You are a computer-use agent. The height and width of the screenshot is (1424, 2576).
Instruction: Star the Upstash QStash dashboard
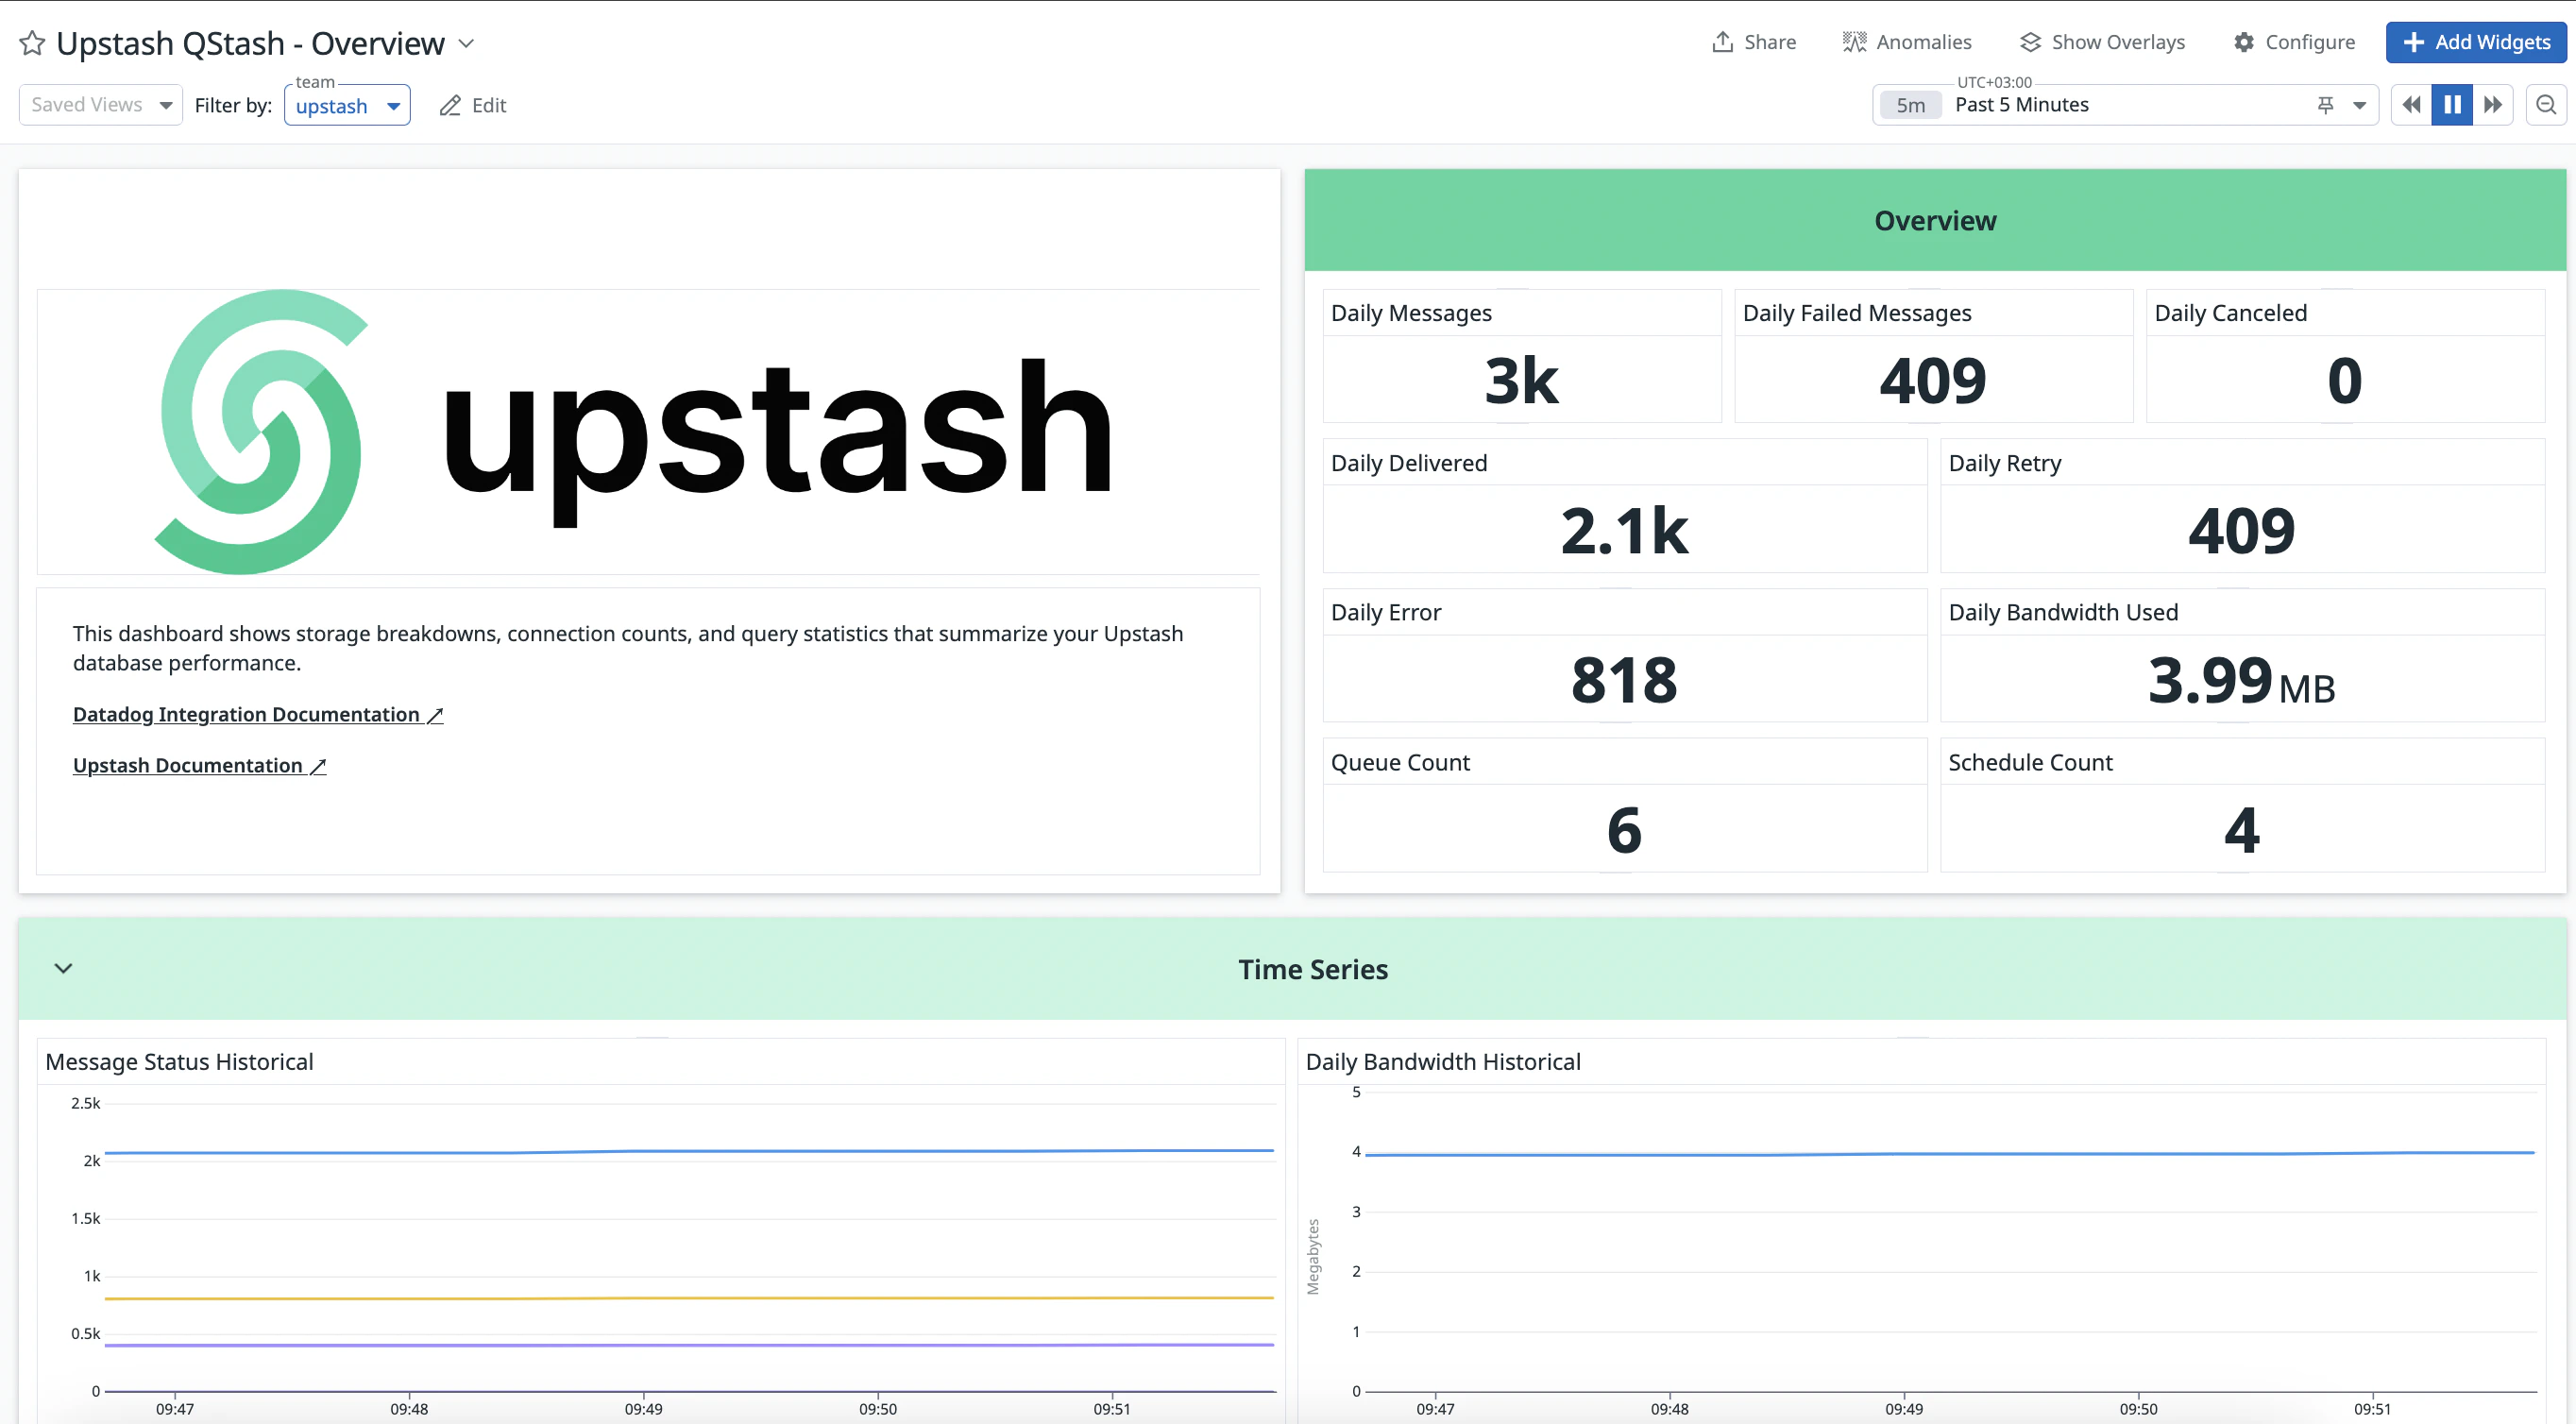(x=32, y=43)
